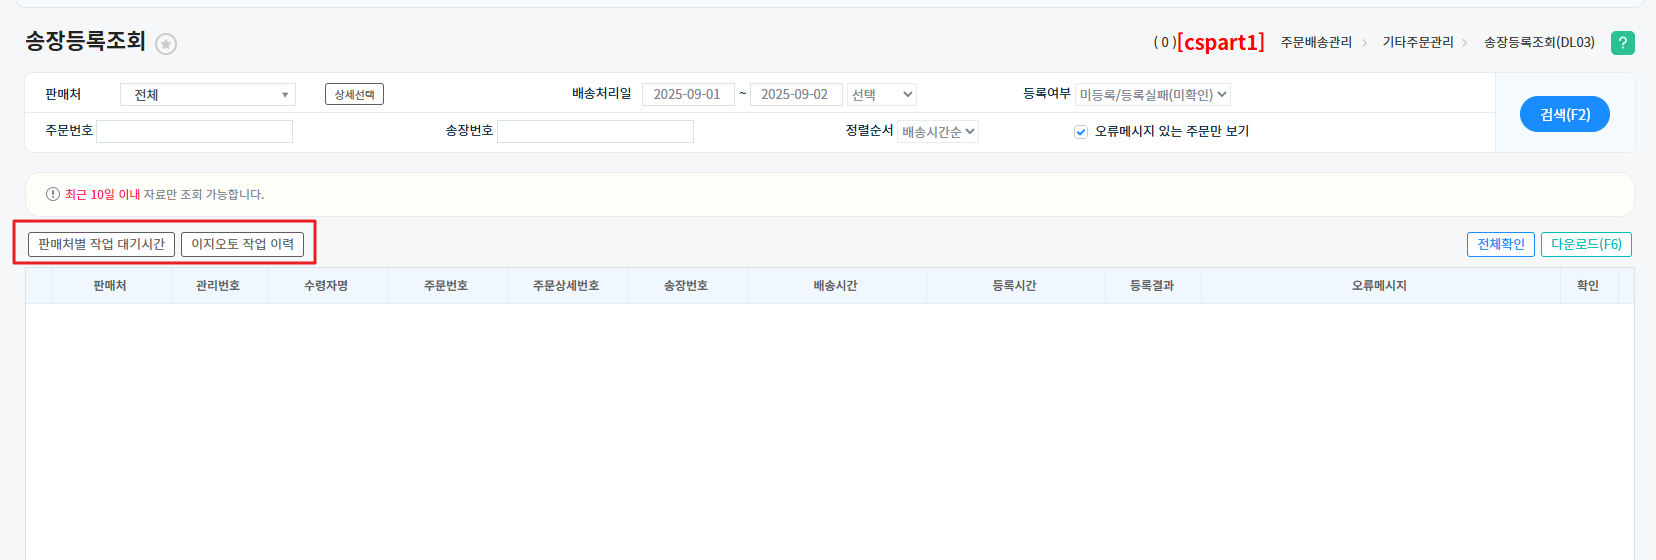Open the 정렬순서 배송시간순 dropdown
This screenshot has width=1656, height=560.
[937, 132]
